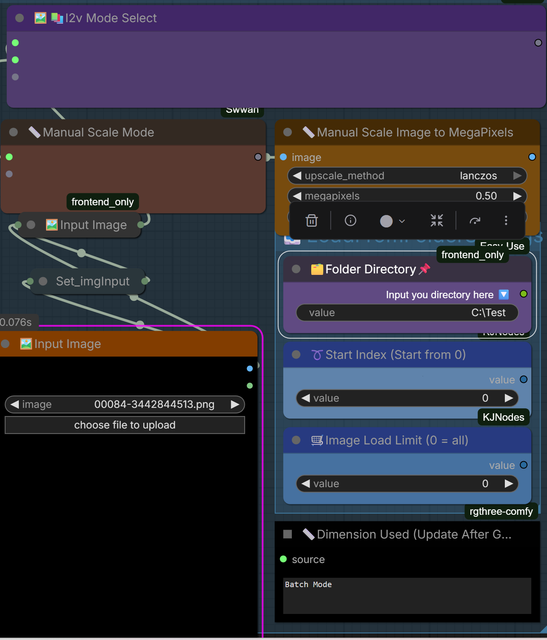Click the picture icon on orange Input Image node
Viewport: 547px width, 640px height.
click(x=26, y=344)
